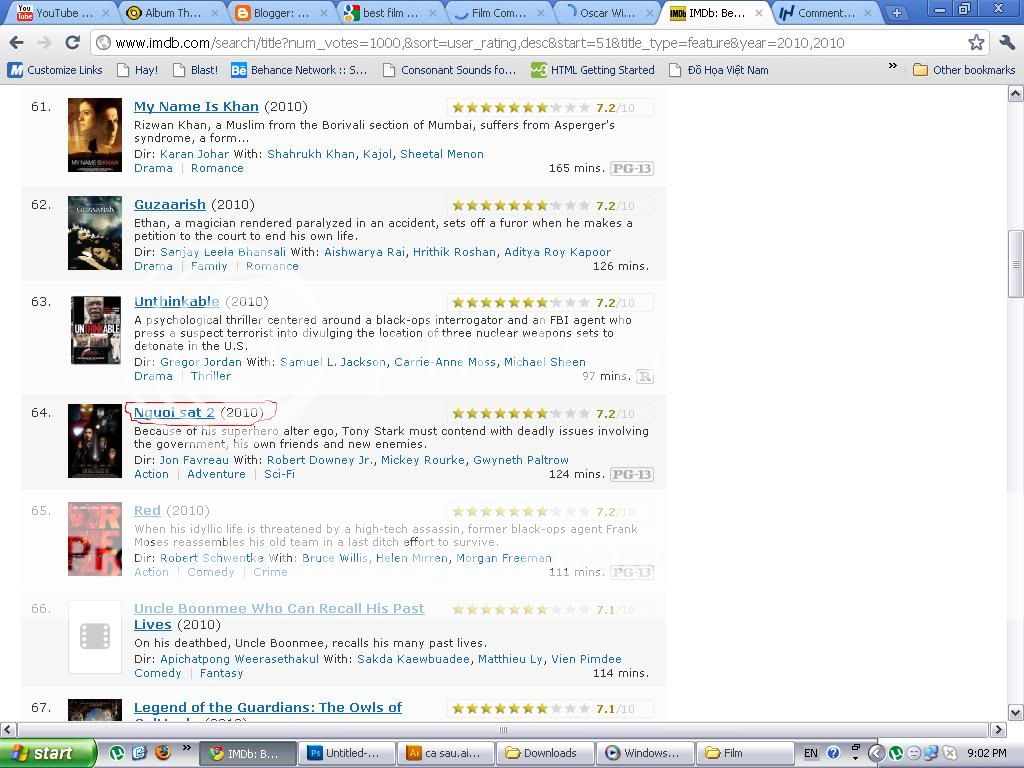Viewport: 1024px width, 768px height.
Task: Open uTorrent from the quick launch bar
Action: point(117,753)
